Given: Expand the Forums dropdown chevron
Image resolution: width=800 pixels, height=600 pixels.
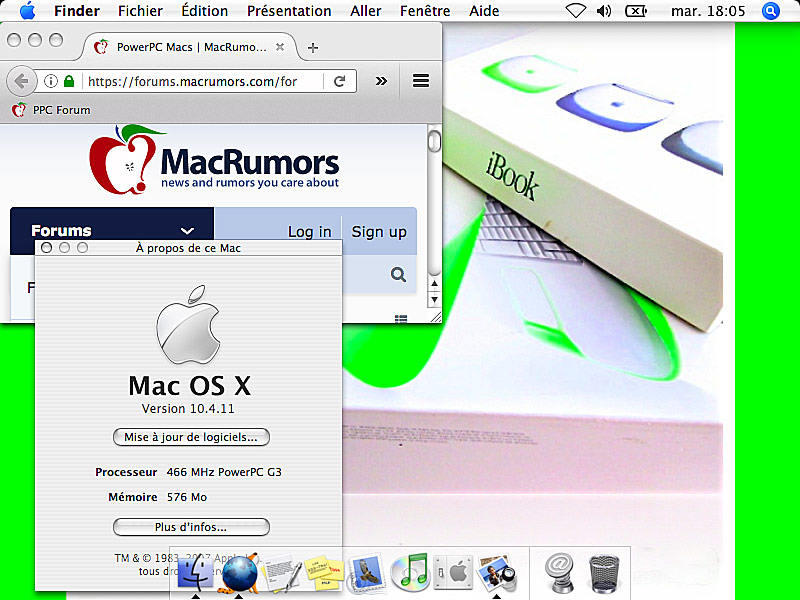Looking at the screenshot, I should pyautogui.click(x=188, y=231).
